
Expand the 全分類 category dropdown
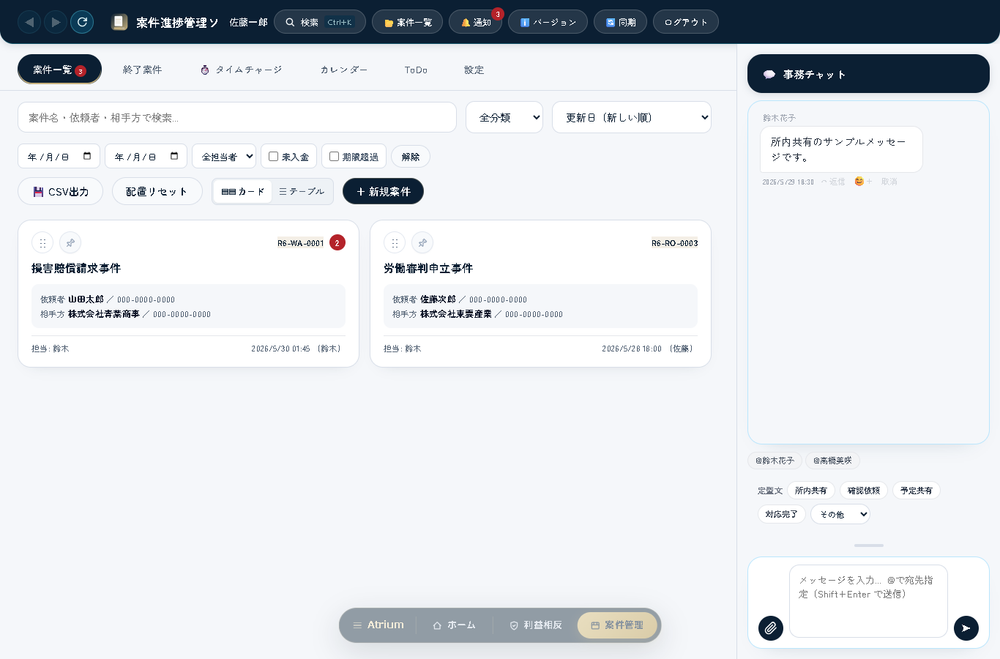504,117
